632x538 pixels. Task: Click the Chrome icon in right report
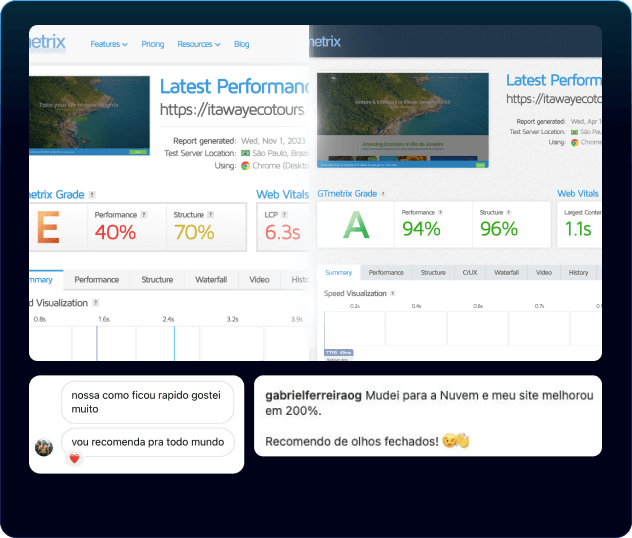coord(574,142)
